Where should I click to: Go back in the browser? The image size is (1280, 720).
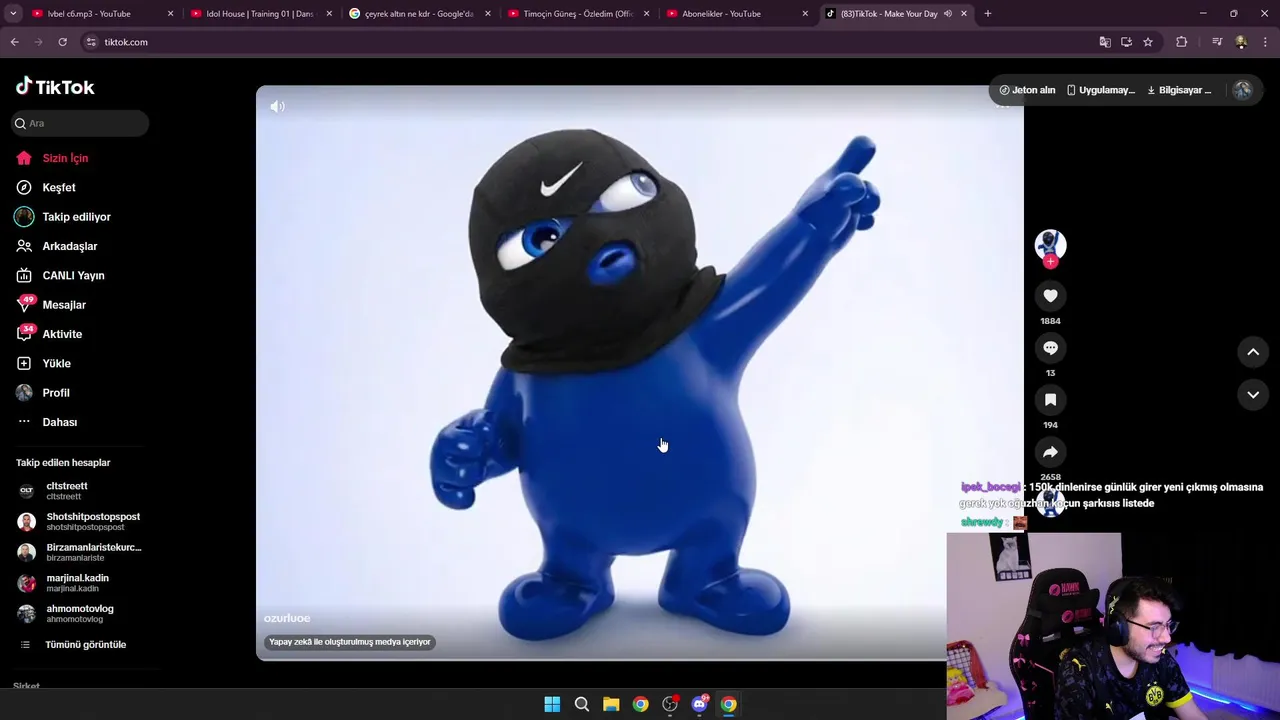[14, 42]
